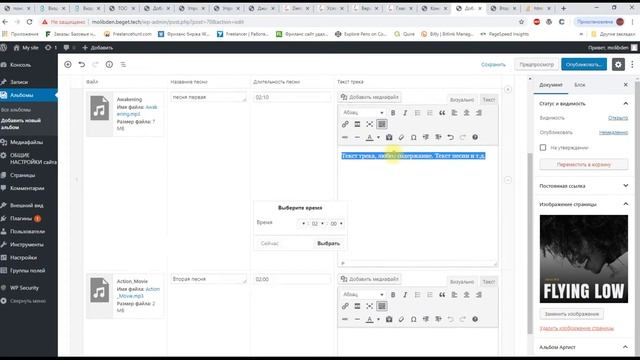Click Replace image button
The image size is (640, 360).
571,314
